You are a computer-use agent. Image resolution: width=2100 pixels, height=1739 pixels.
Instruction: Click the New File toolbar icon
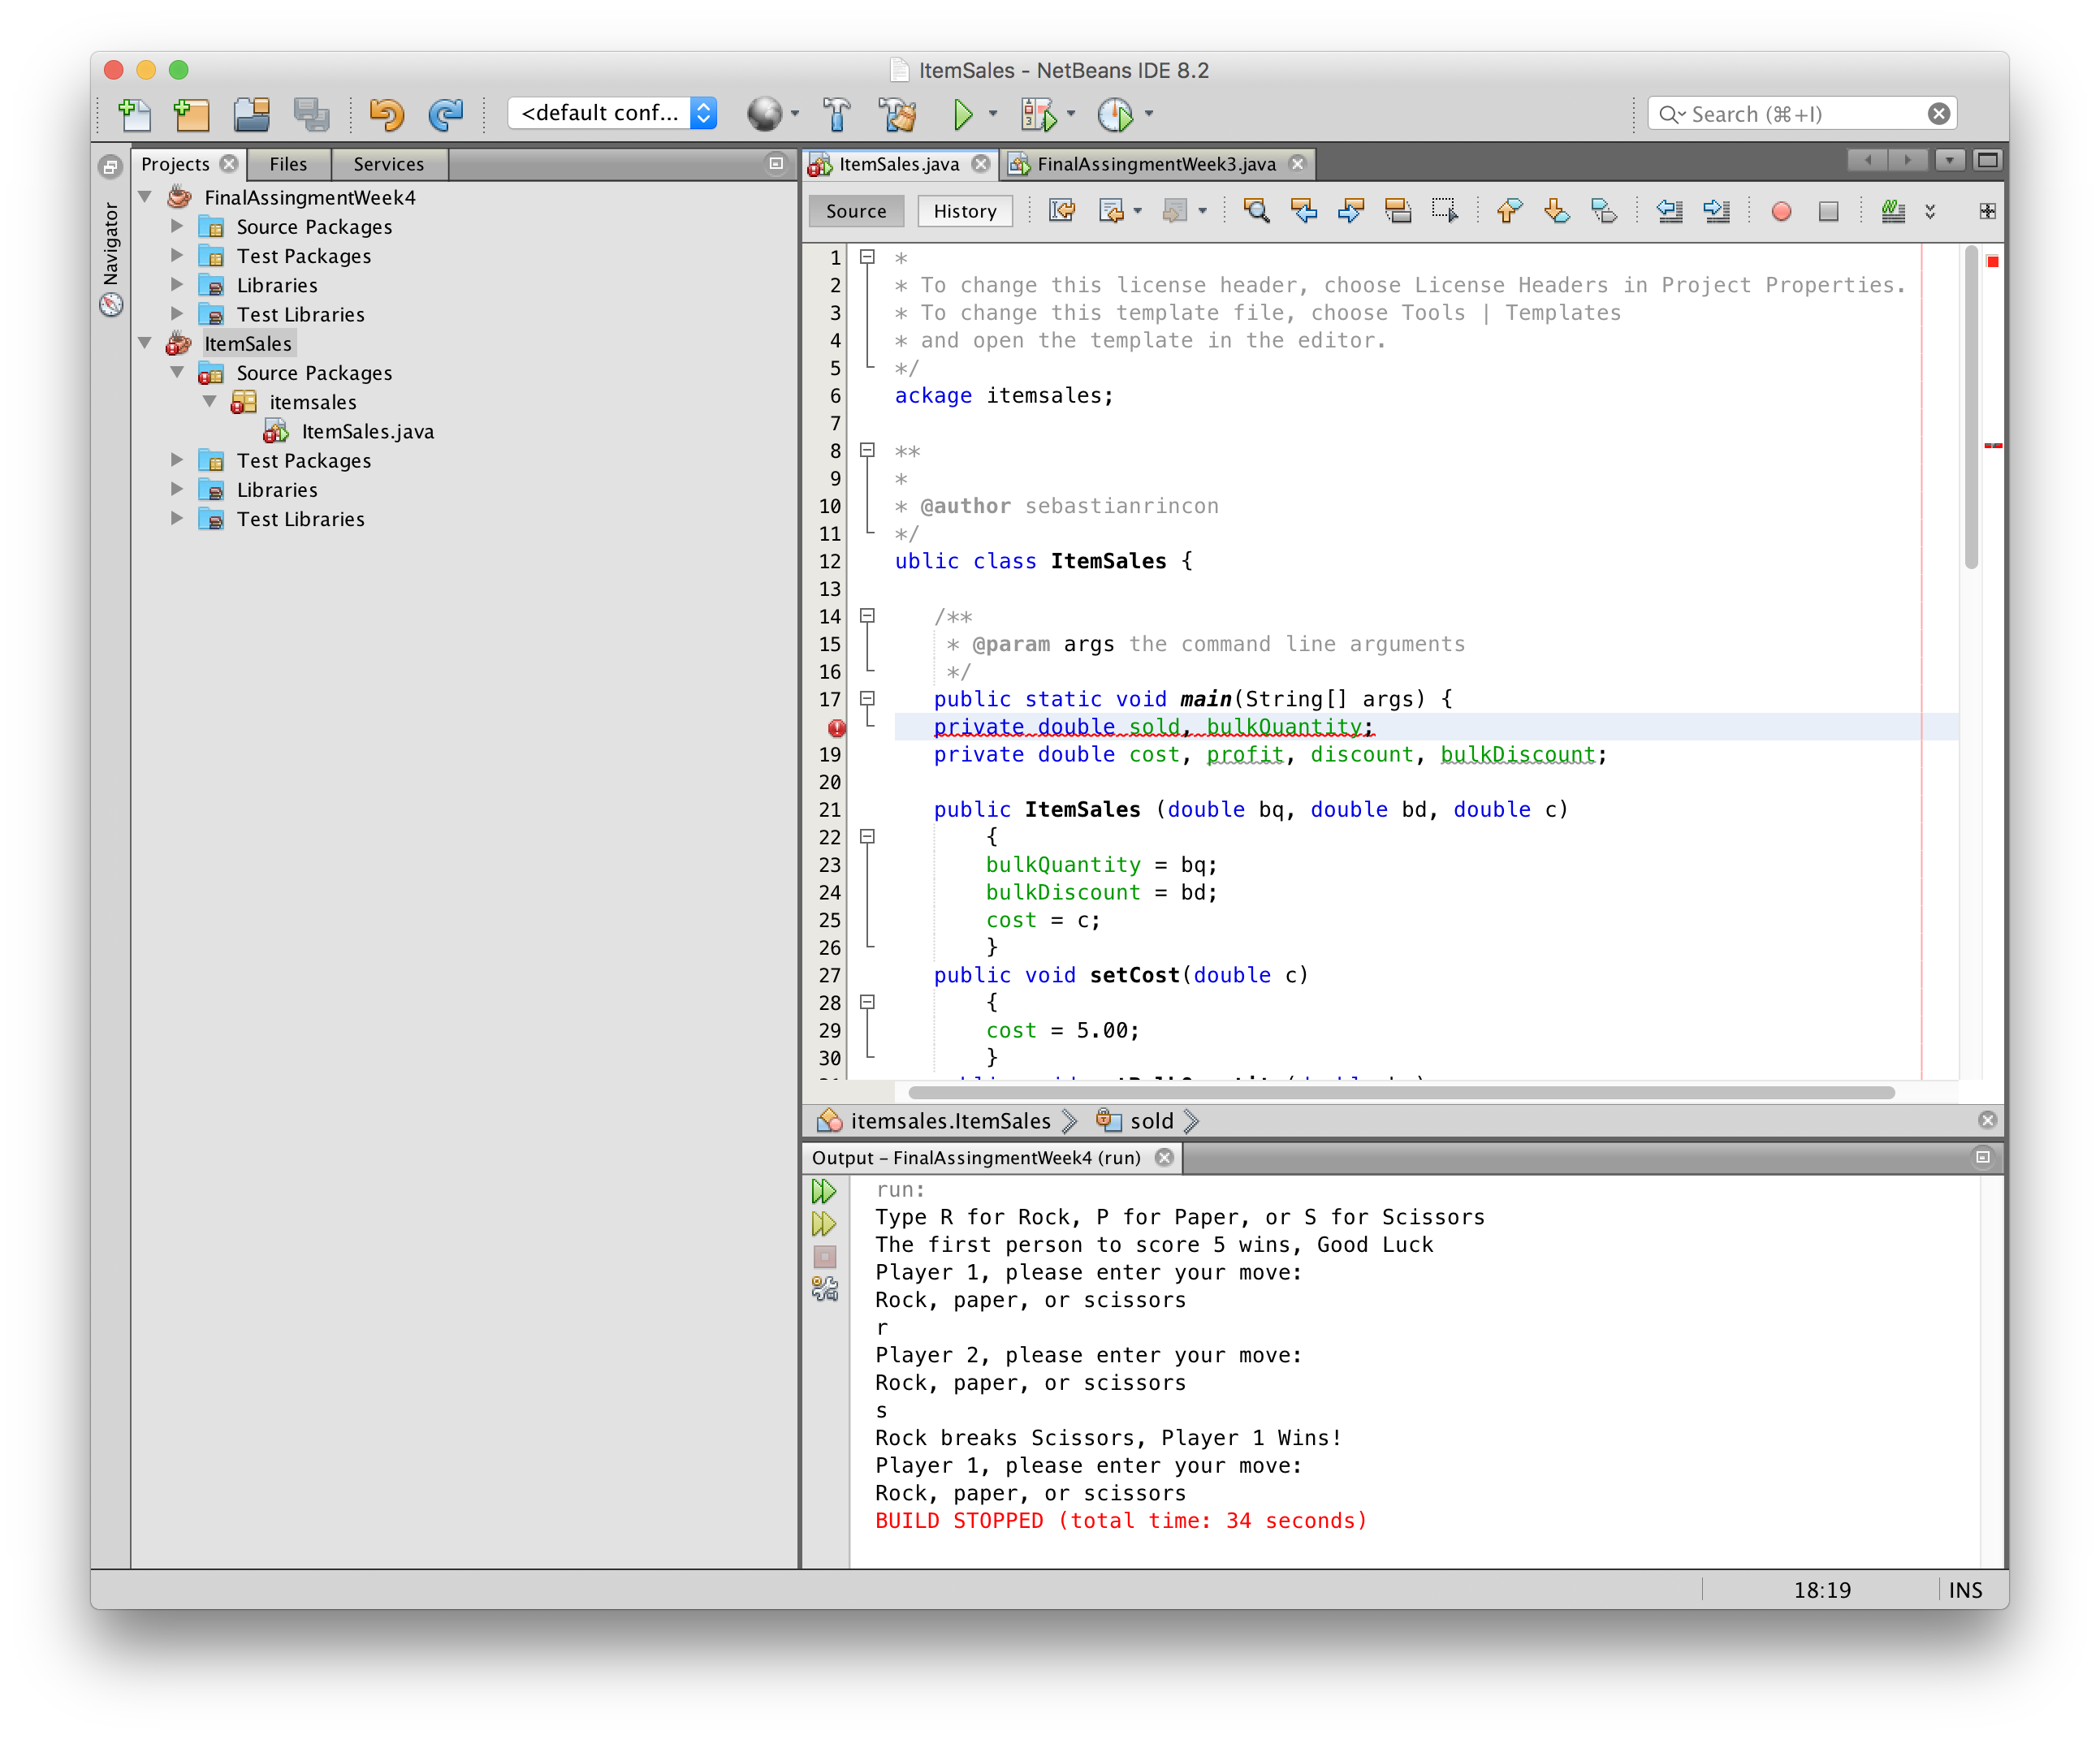point(134,114)
